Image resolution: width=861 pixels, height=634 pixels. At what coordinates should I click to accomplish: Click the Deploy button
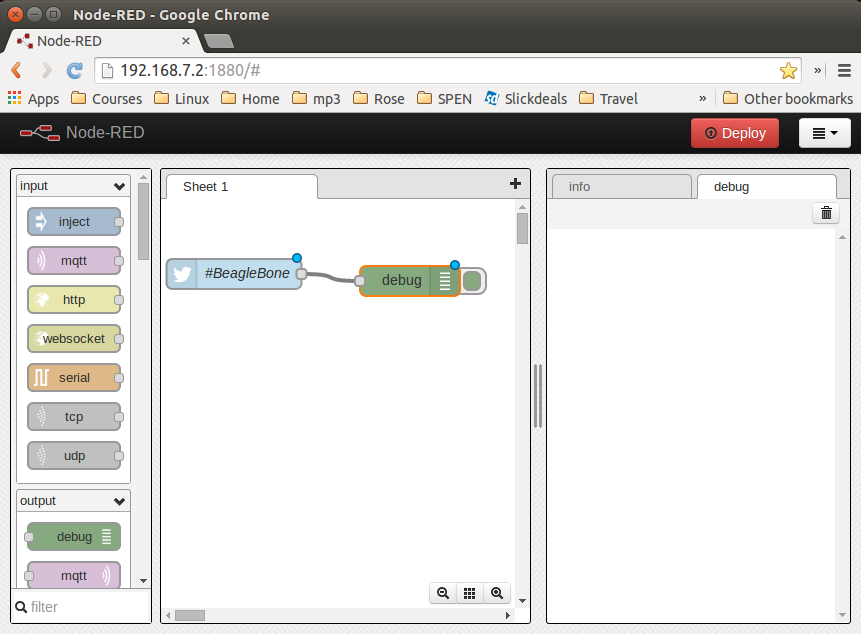click(x=735, y=132)
